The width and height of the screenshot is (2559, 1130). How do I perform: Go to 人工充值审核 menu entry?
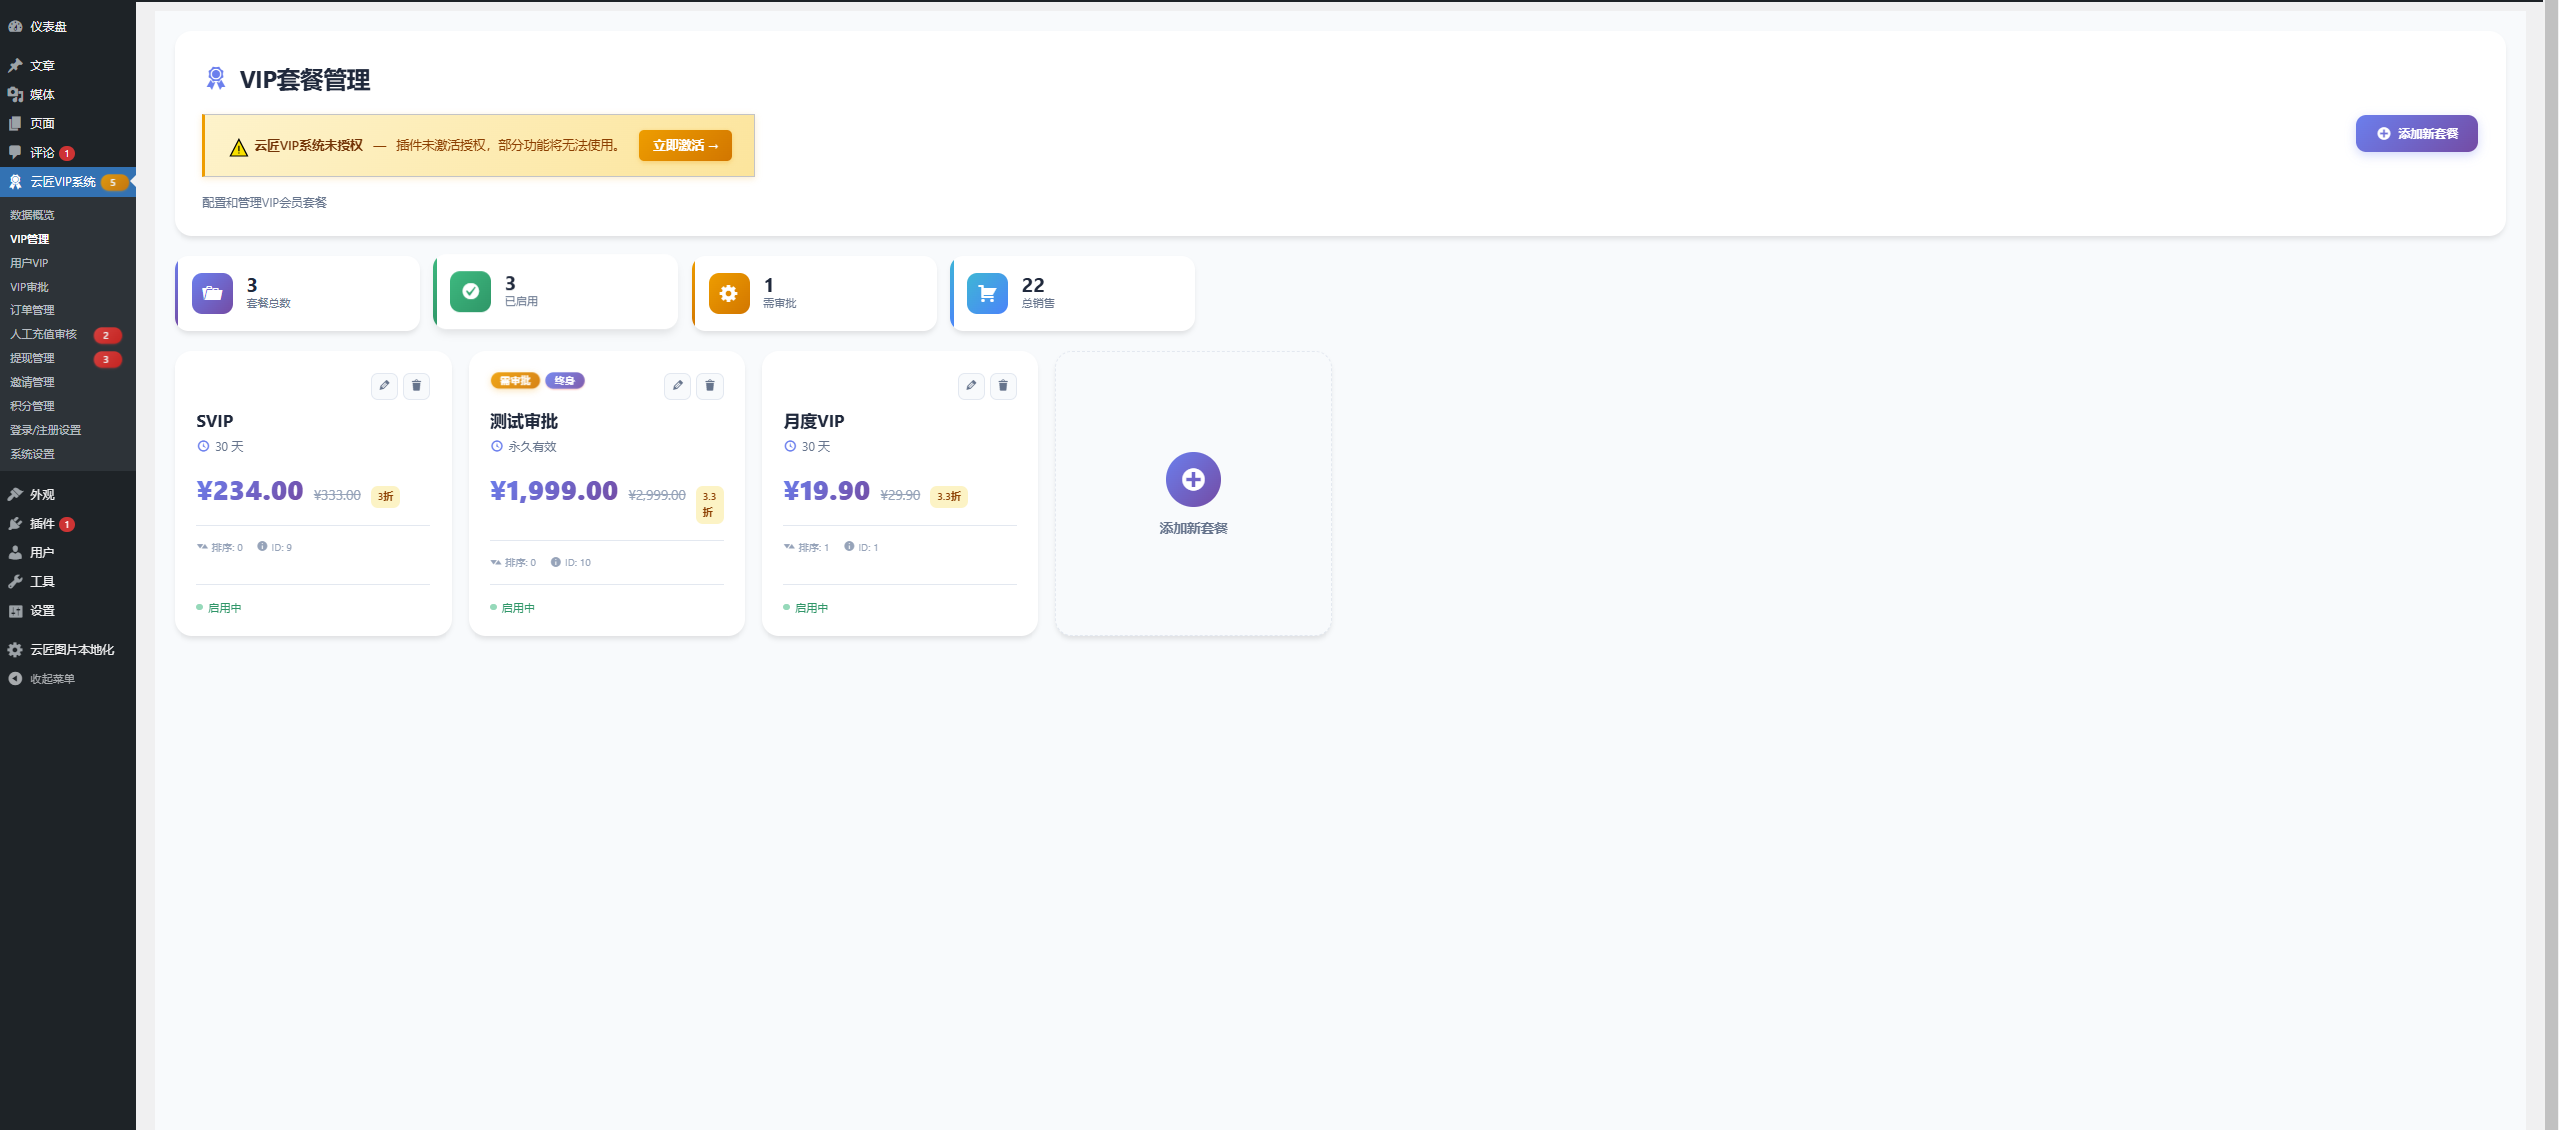point(43,334)
